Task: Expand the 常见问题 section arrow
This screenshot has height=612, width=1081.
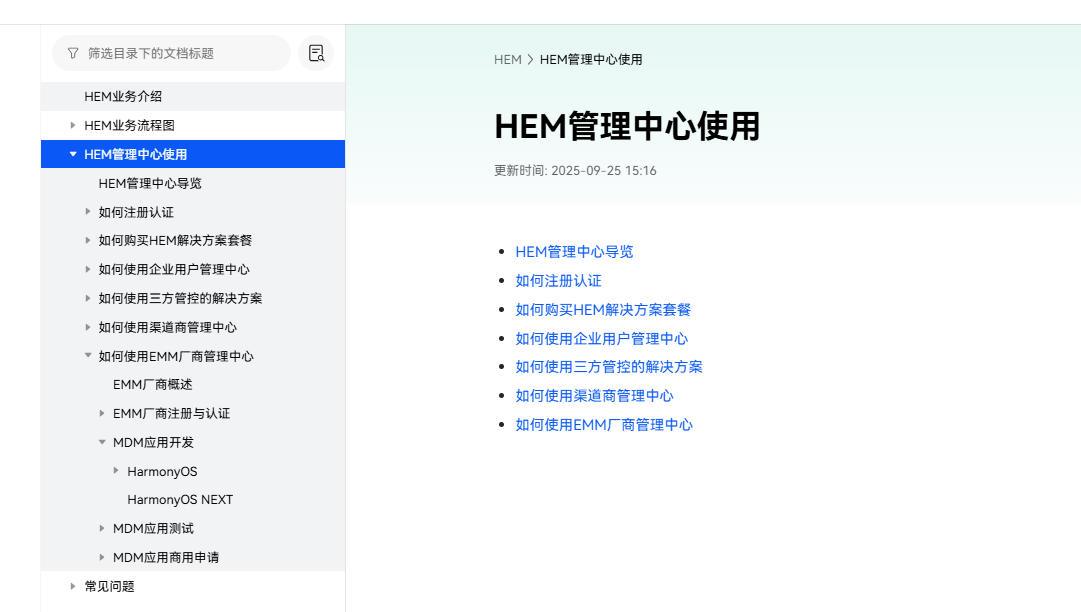Action: pos(73,586)
